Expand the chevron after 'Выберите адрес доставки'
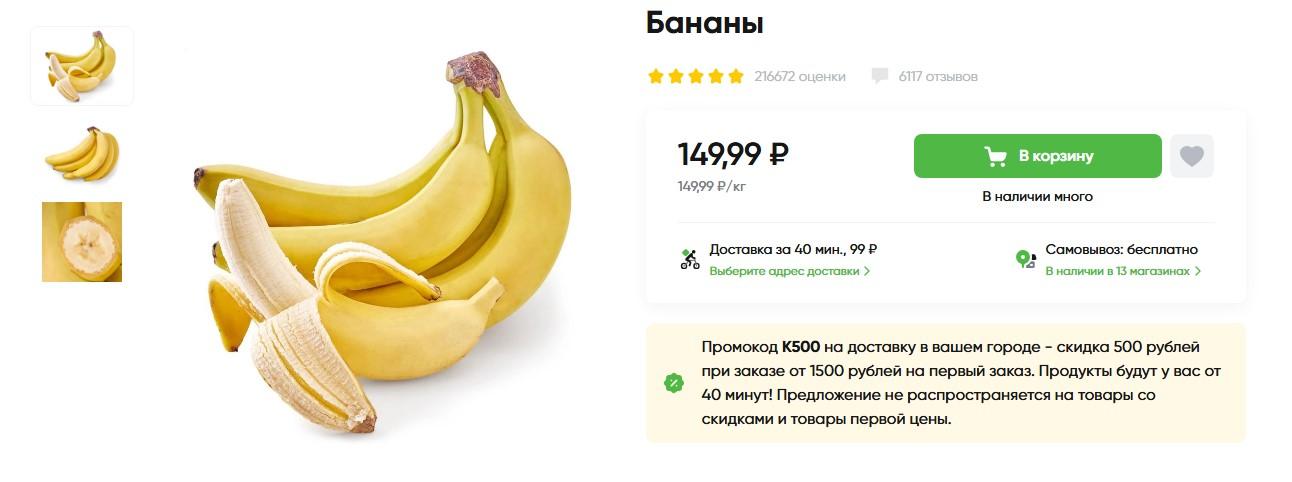1292x482 pixels. [867, 271]
